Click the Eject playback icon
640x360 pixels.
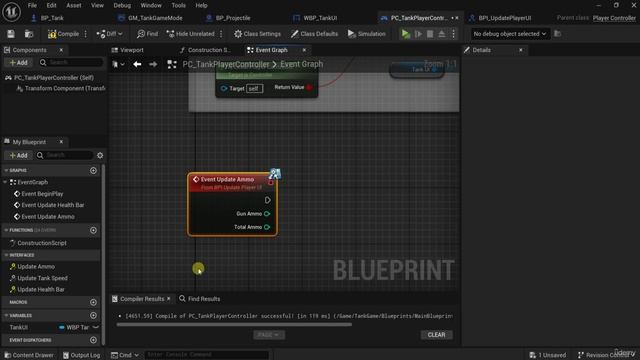(x=442, y=34)
